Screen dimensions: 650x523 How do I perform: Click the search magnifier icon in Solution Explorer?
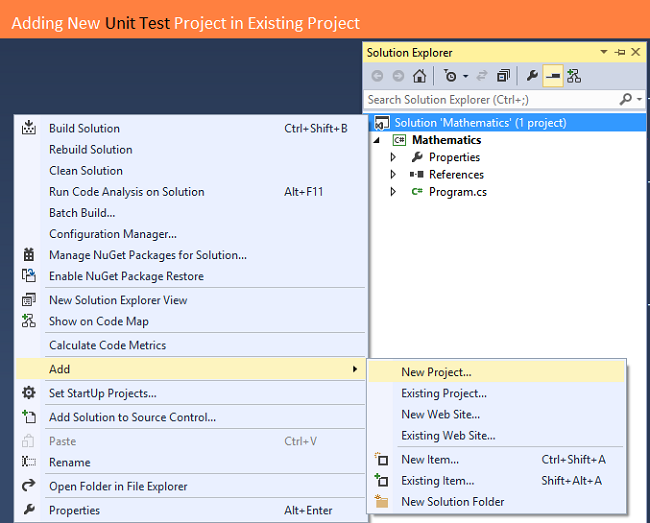[626, 99]
